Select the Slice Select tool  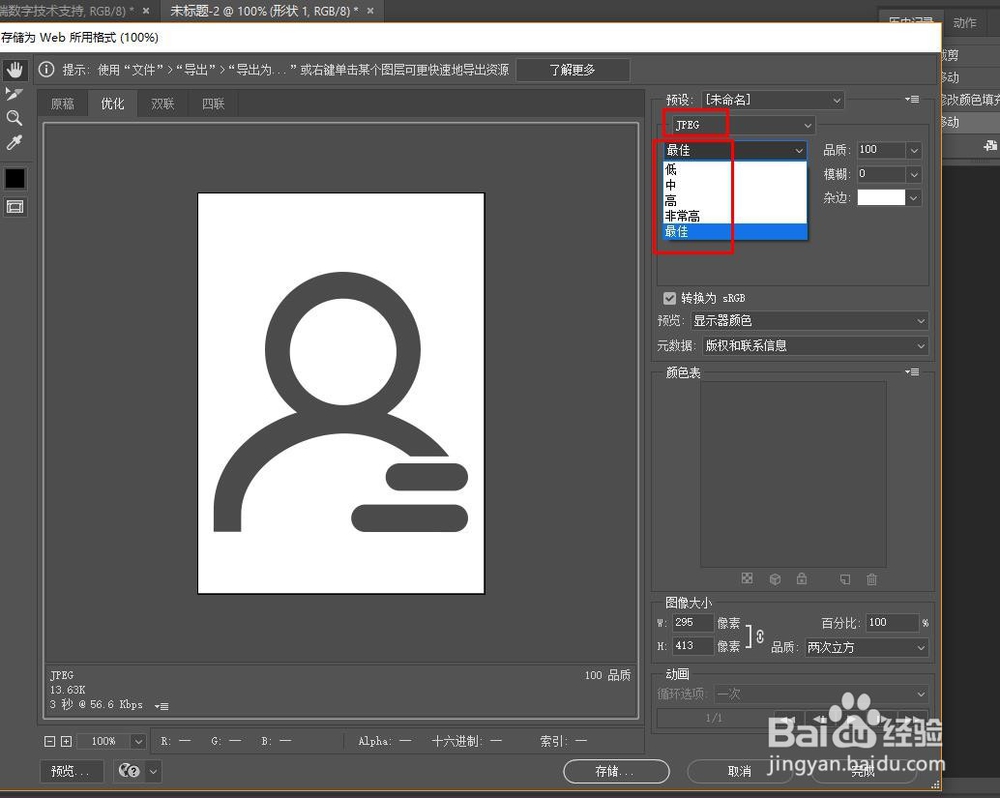tap(14, 94)
